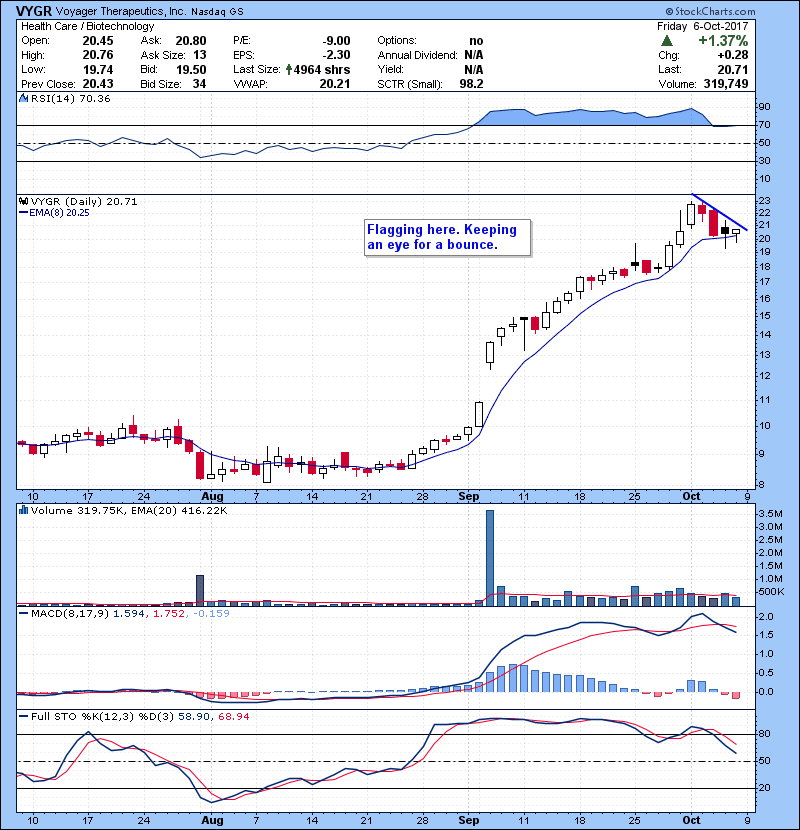Select the Voyager Therapeutics, Inc. company name
The image size is (800, 830).
(x=121, y=12)
